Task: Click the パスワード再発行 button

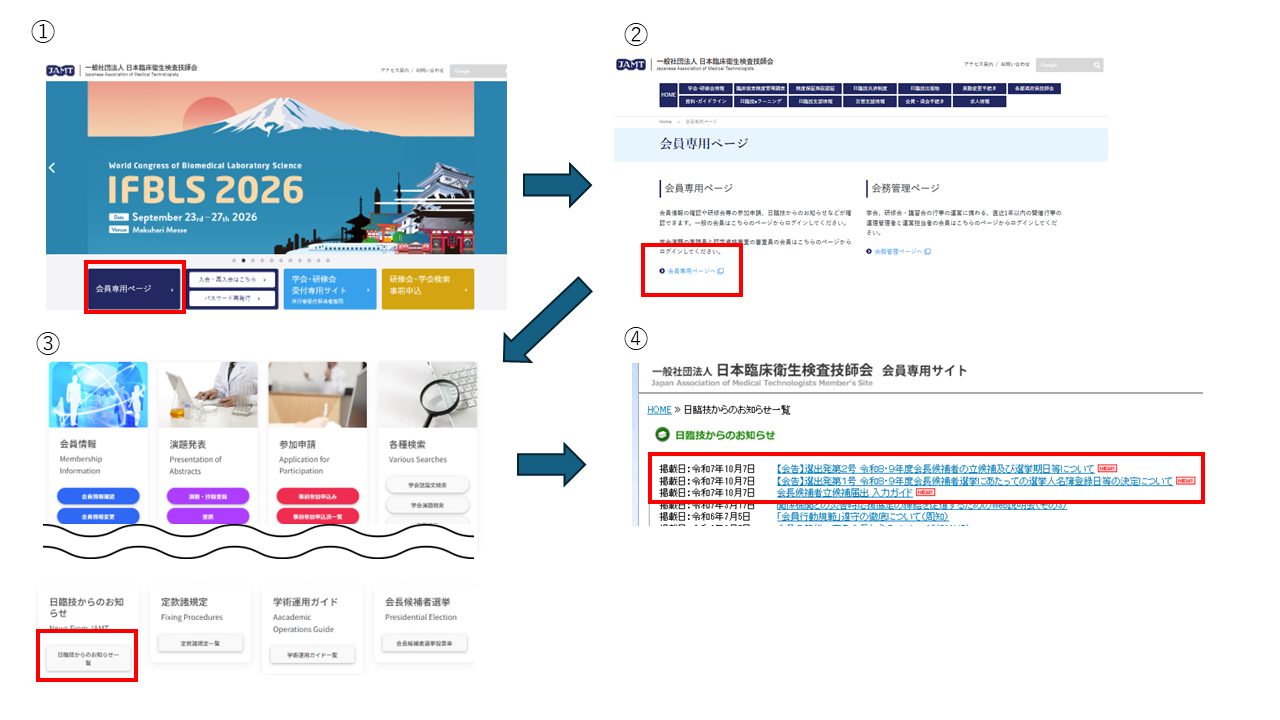Action: (232, 298)
